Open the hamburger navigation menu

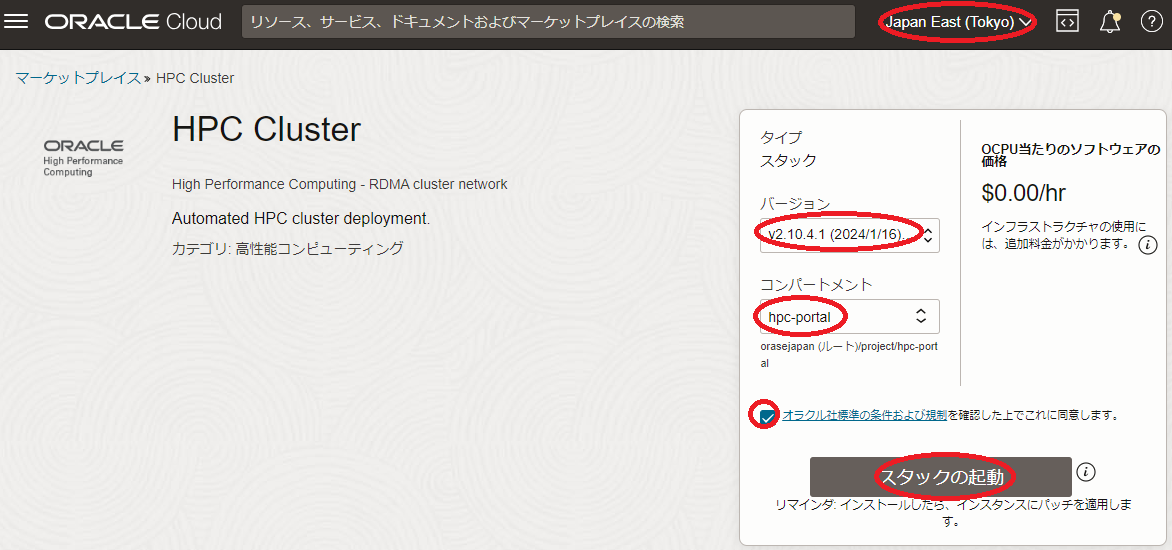point(17,22)
